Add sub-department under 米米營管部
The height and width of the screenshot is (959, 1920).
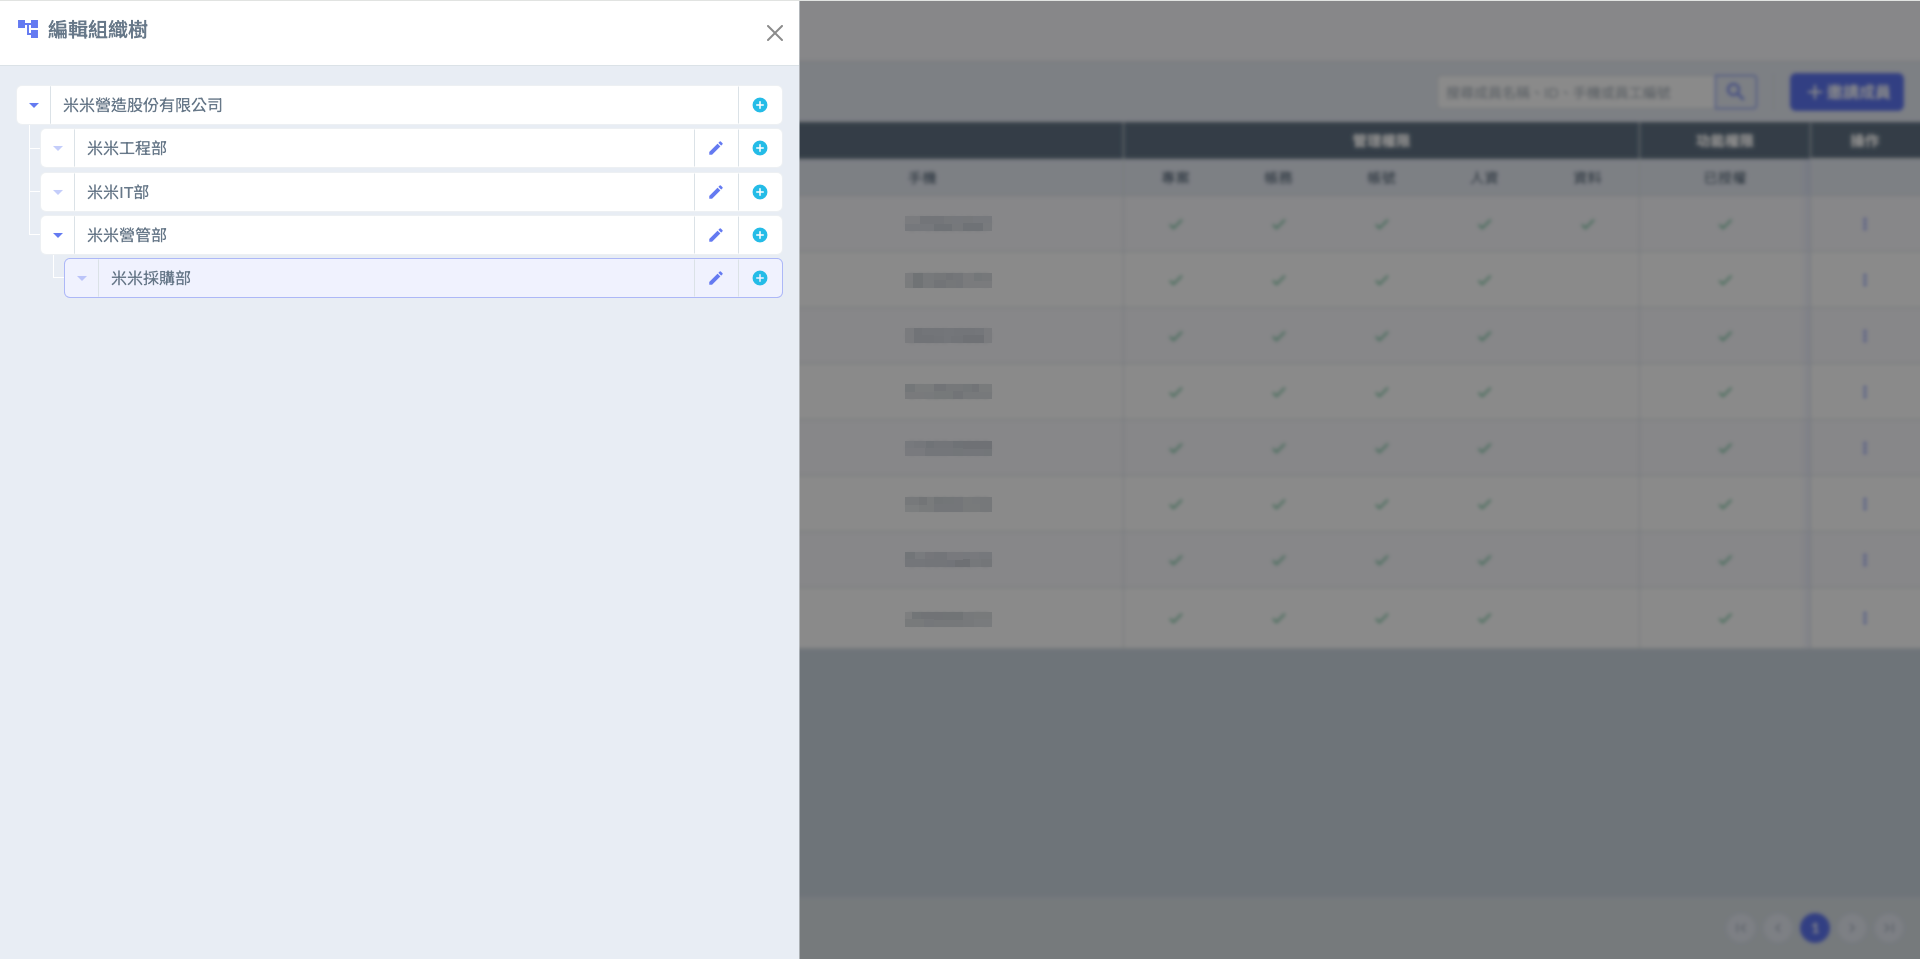coord(760,235)
